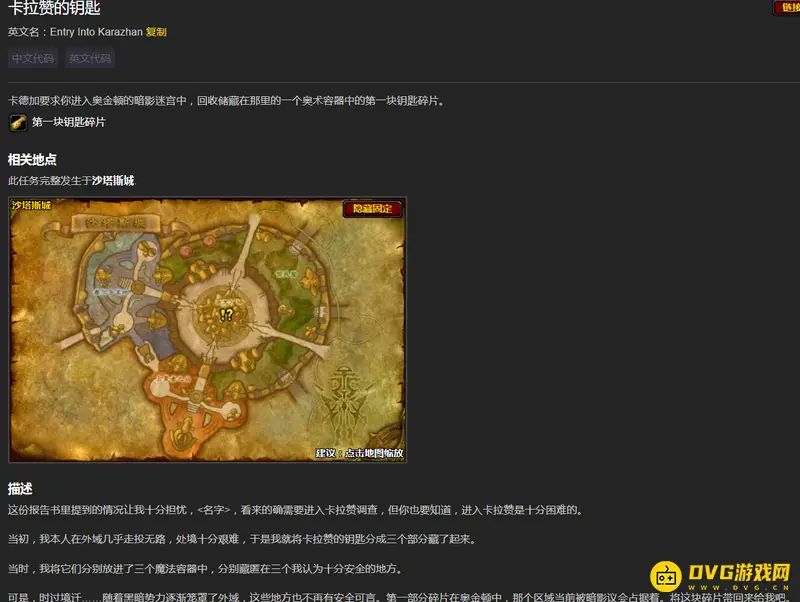
Task: Select the 英文代码 tab button
Action: 90,58
